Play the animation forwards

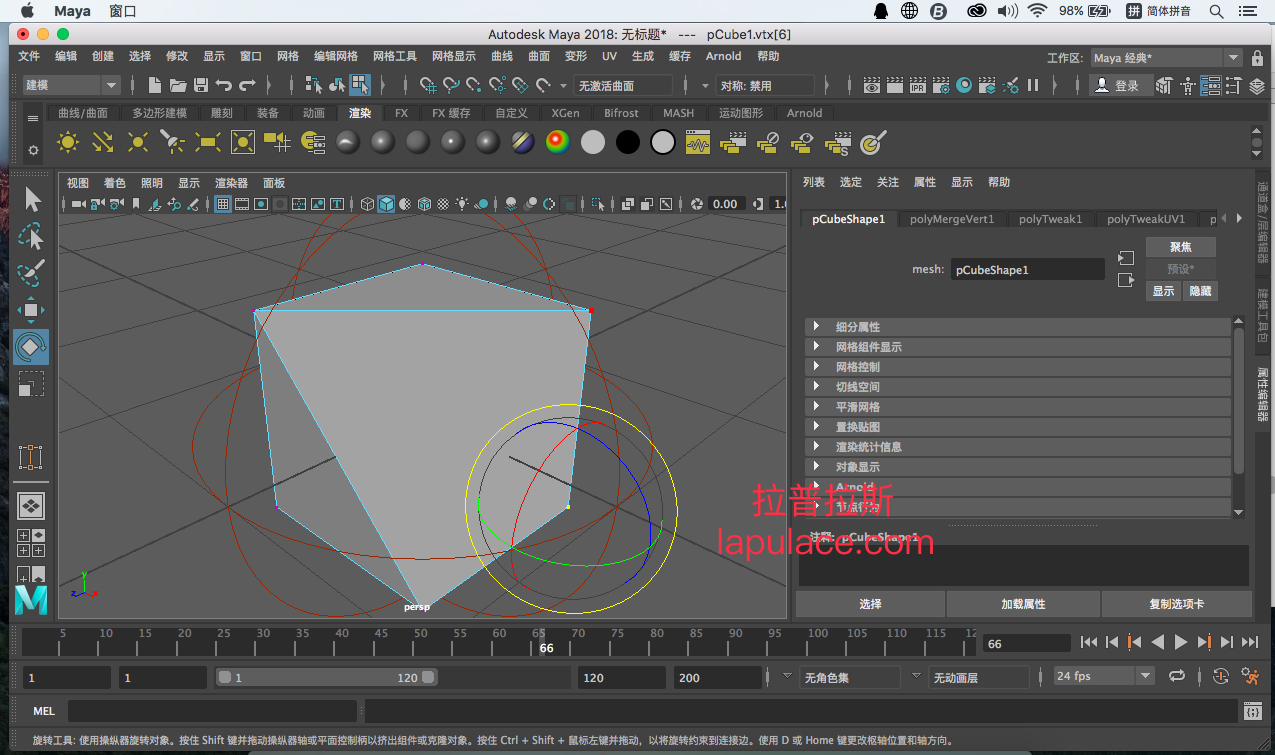pos(1181,642)
